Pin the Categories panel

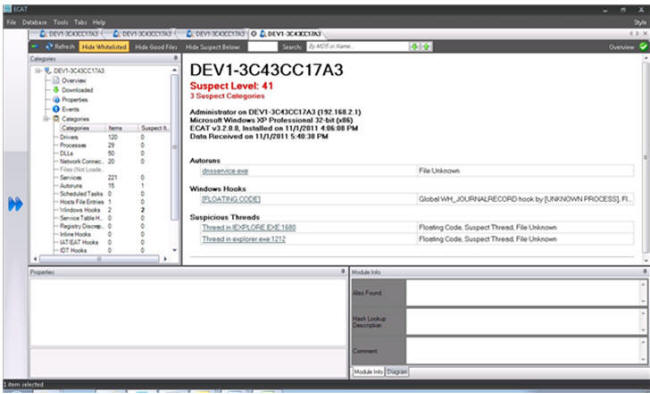click(176, 59)
